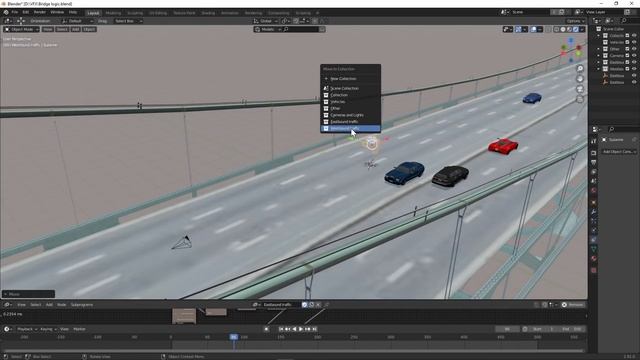Toggle the snapping magnet icon
This screenshot has width=640, height=360.
point(296,21)
